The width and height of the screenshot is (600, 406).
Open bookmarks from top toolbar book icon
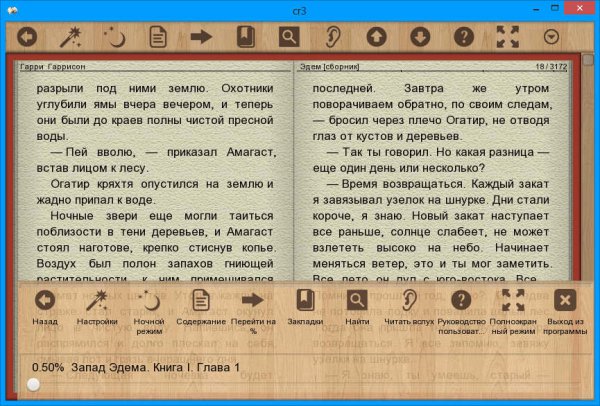[x=246, y=37]
